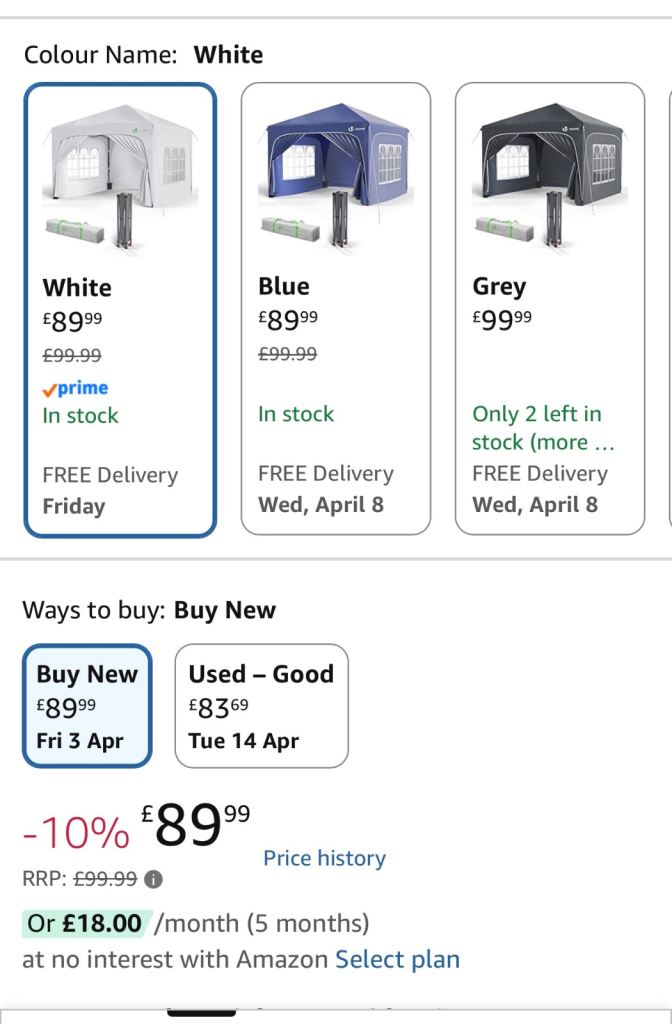
Task: Open the Price history link
Action: 324,858
